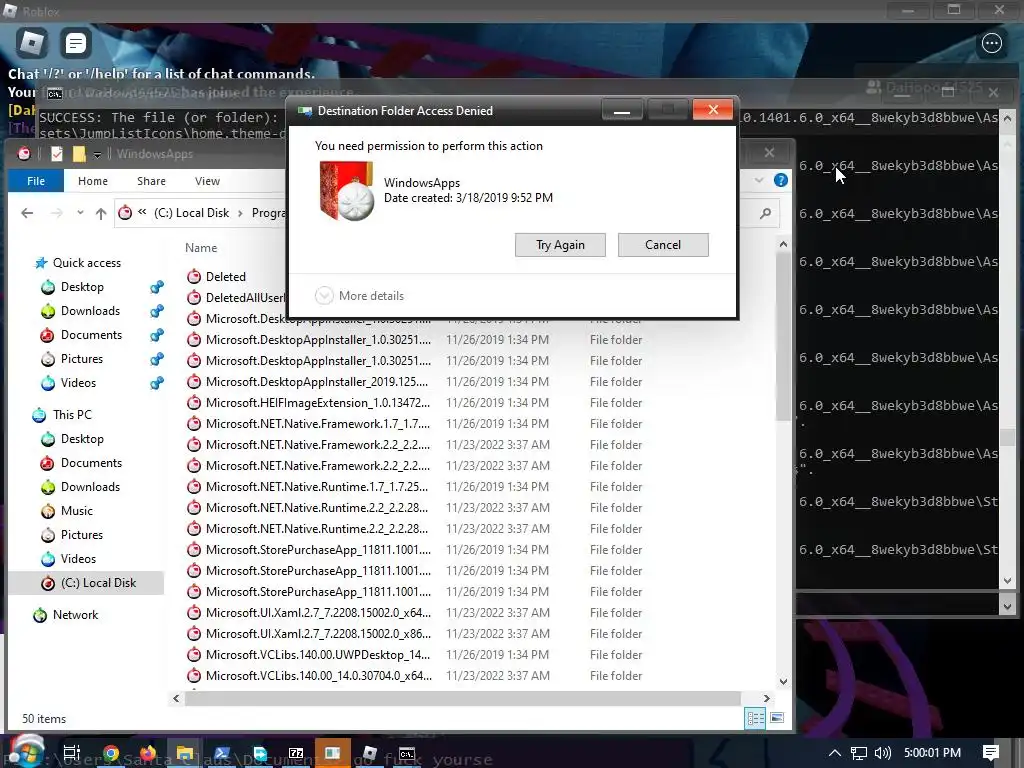
Task: Click the command prompt vertical scrollbar thumb
Action: click(1008, 436)
